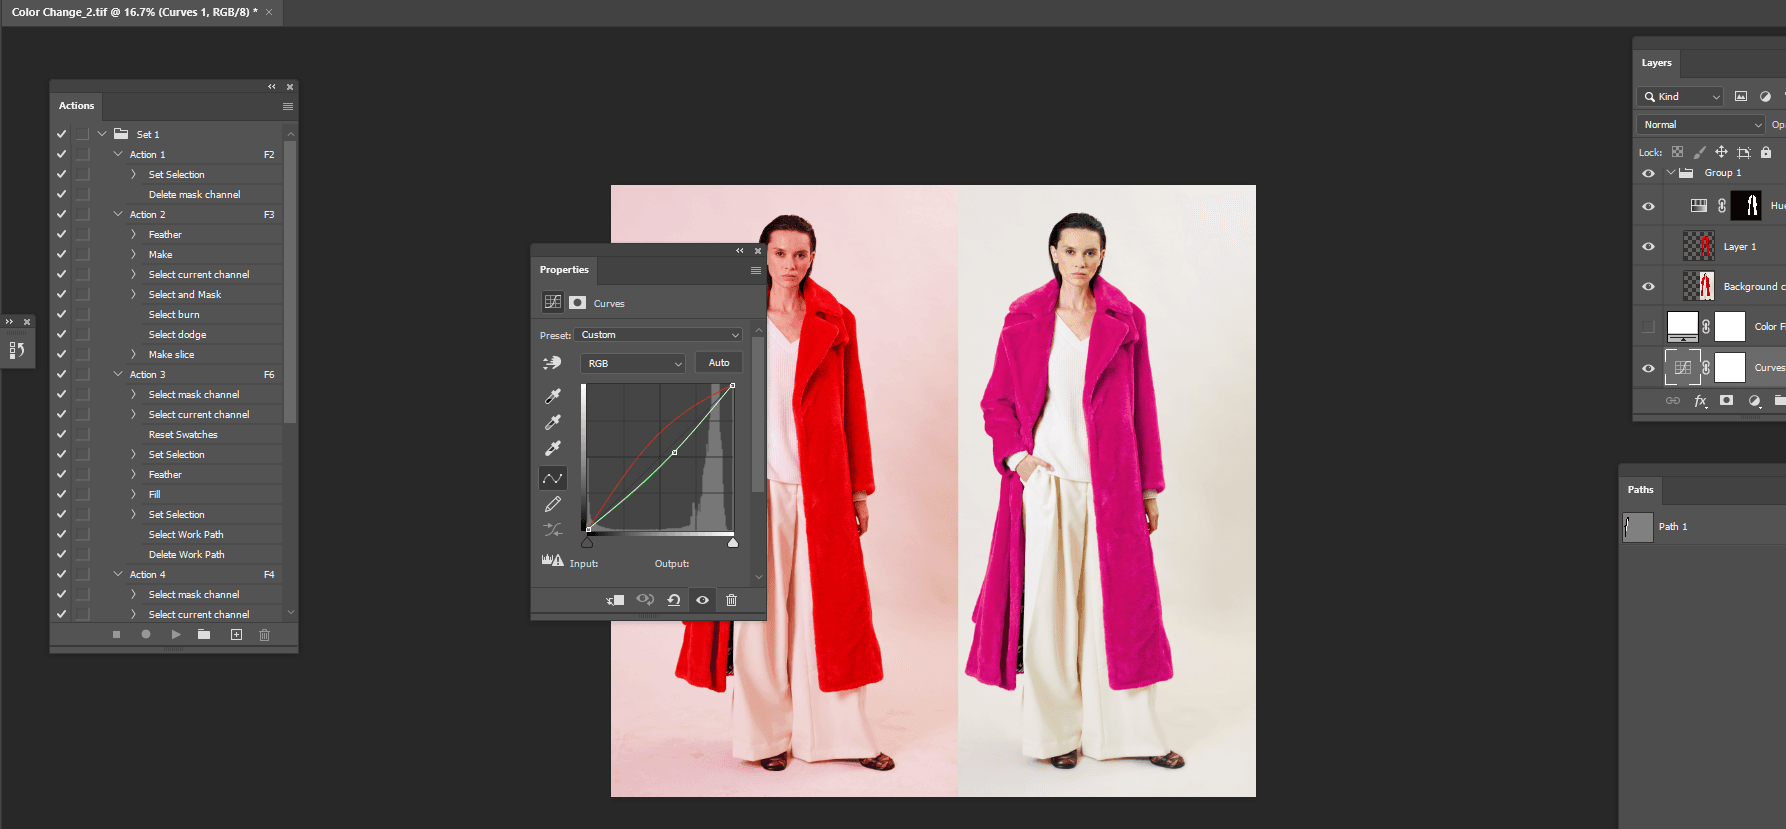Open the Properties panel flyout menu
Image resolution: width=1786 pixels, height=829 pixels.
click(x=756, y=270)
